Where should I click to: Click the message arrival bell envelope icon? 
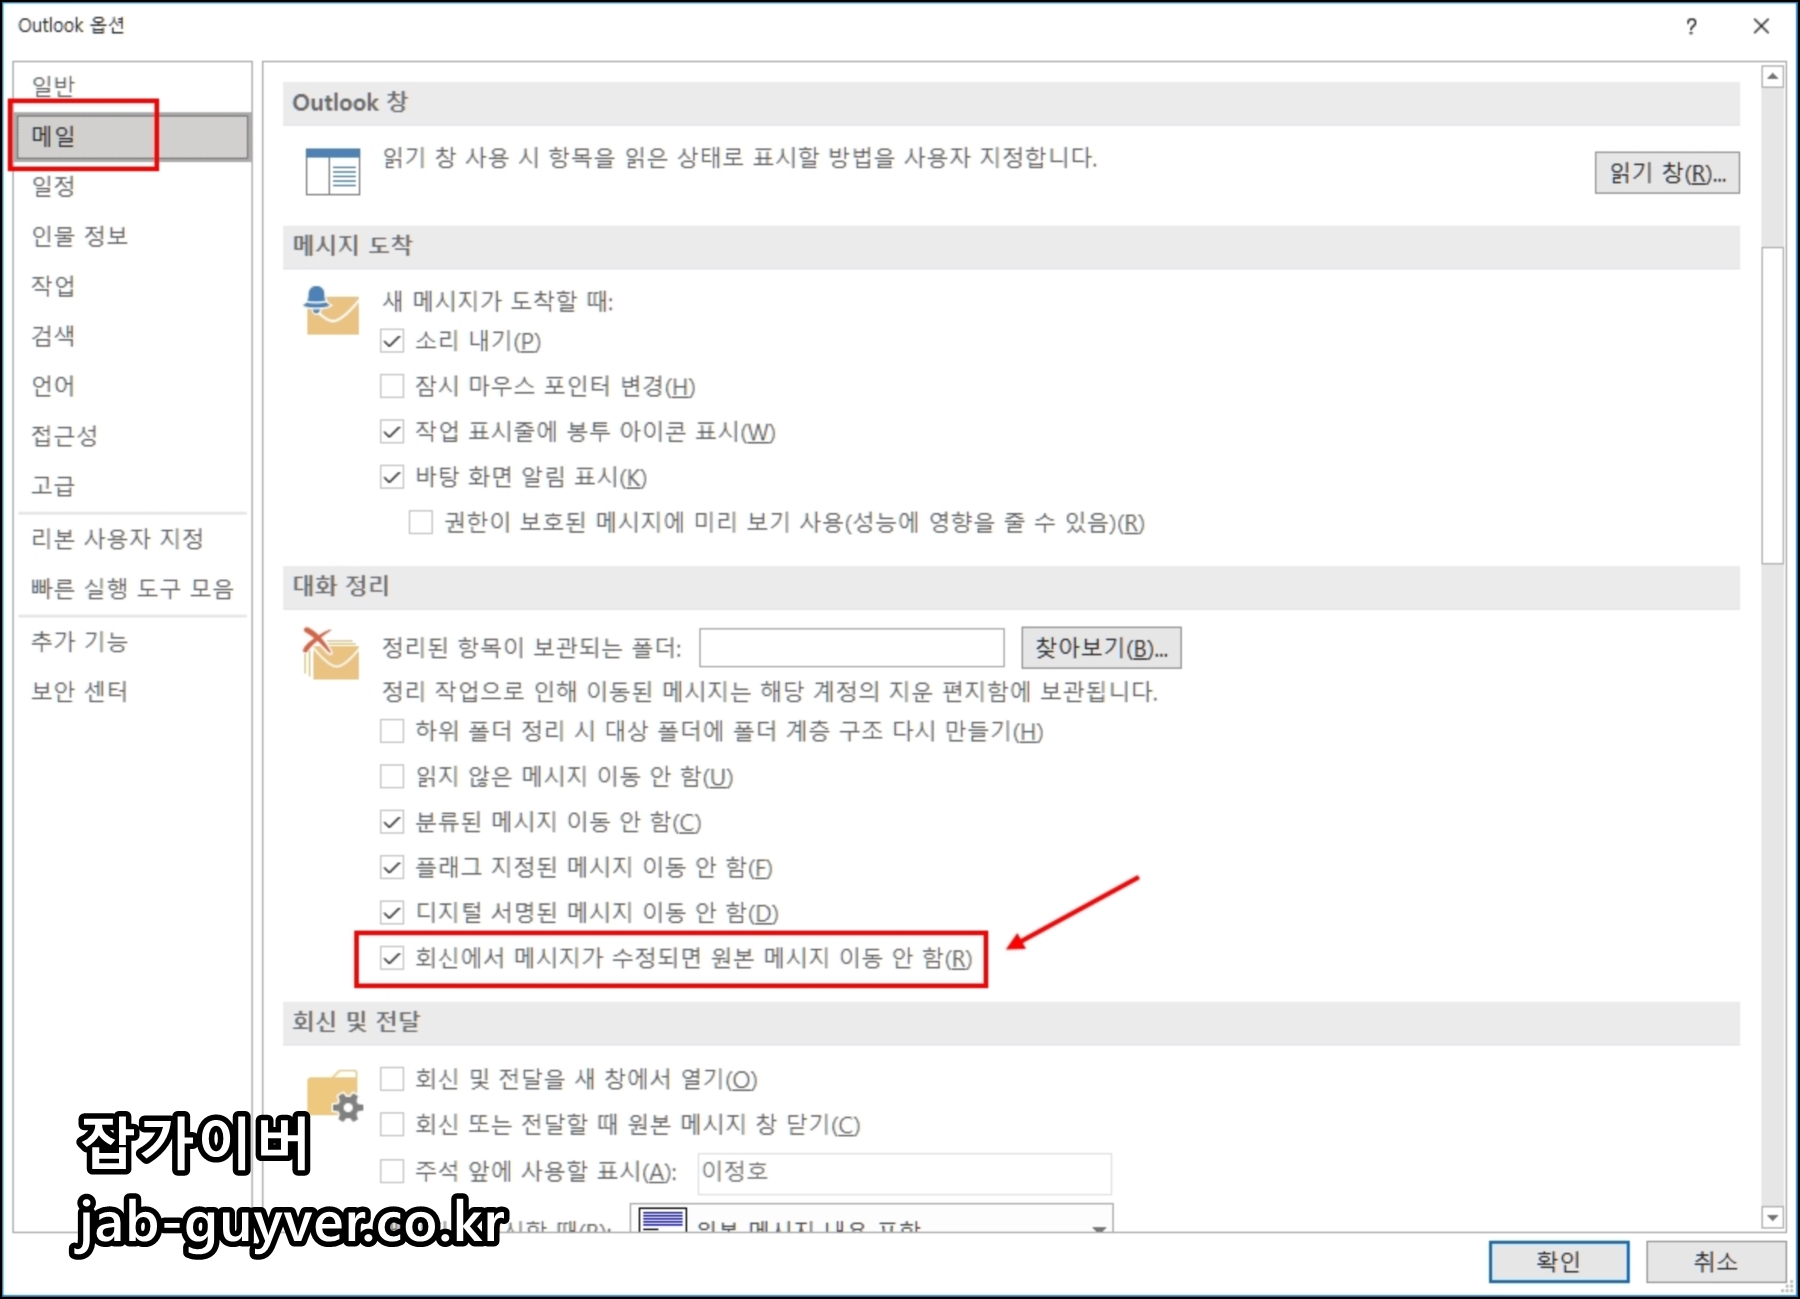[331, 311]
